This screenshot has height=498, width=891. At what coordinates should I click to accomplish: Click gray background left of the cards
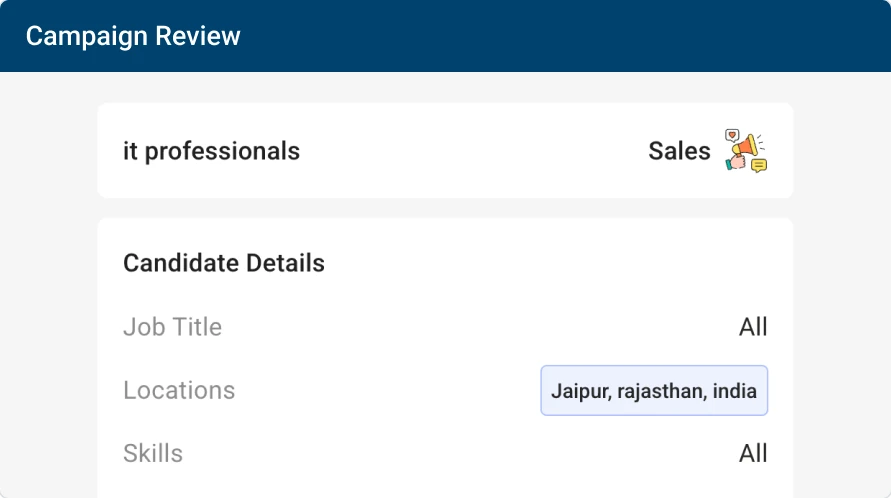click(48, 300)
